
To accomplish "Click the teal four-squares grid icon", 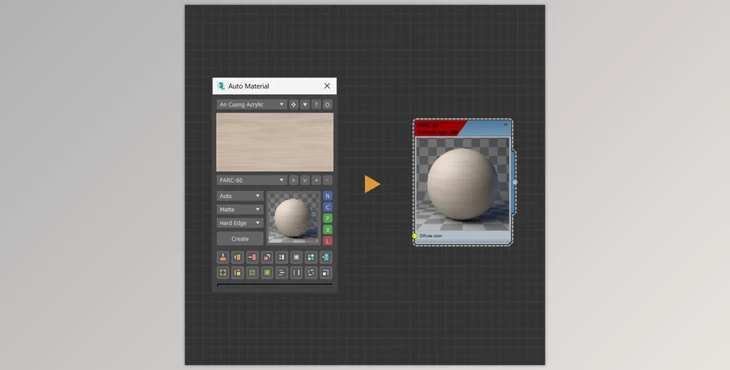I will click(x=311, y=257).
